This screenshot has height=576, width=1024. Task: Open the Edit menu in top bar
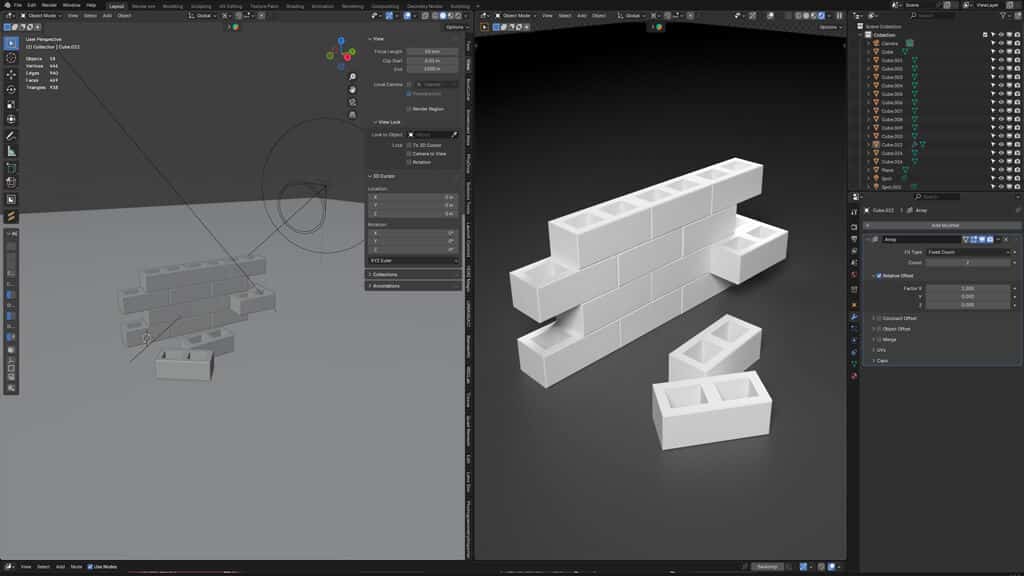pos(32,5)
